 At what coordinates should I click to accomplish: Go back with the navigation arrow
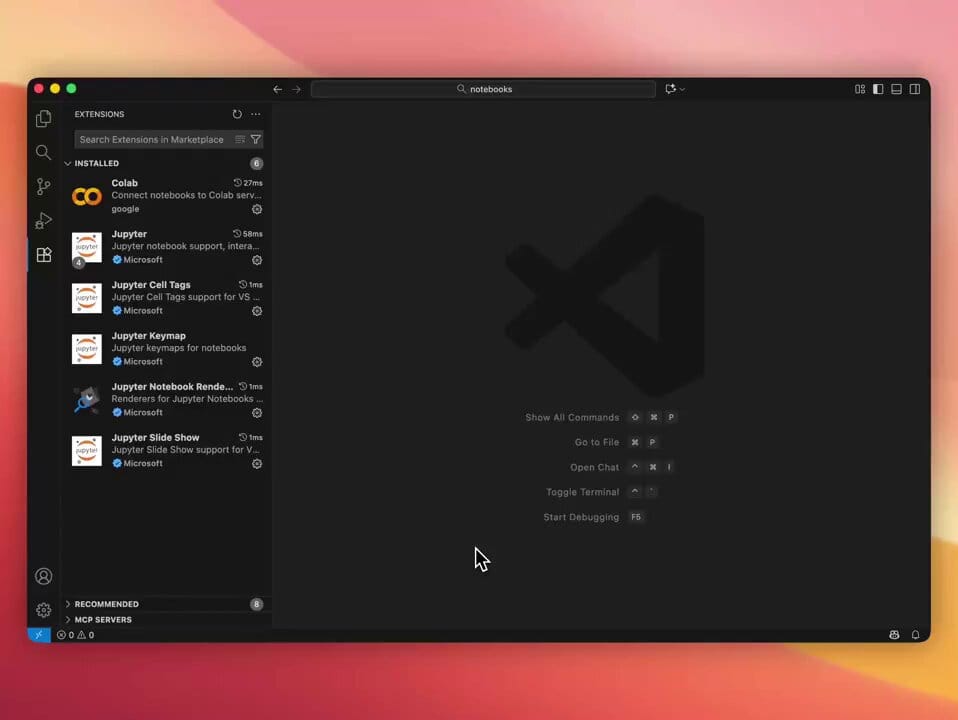click(x=277, y=89)
